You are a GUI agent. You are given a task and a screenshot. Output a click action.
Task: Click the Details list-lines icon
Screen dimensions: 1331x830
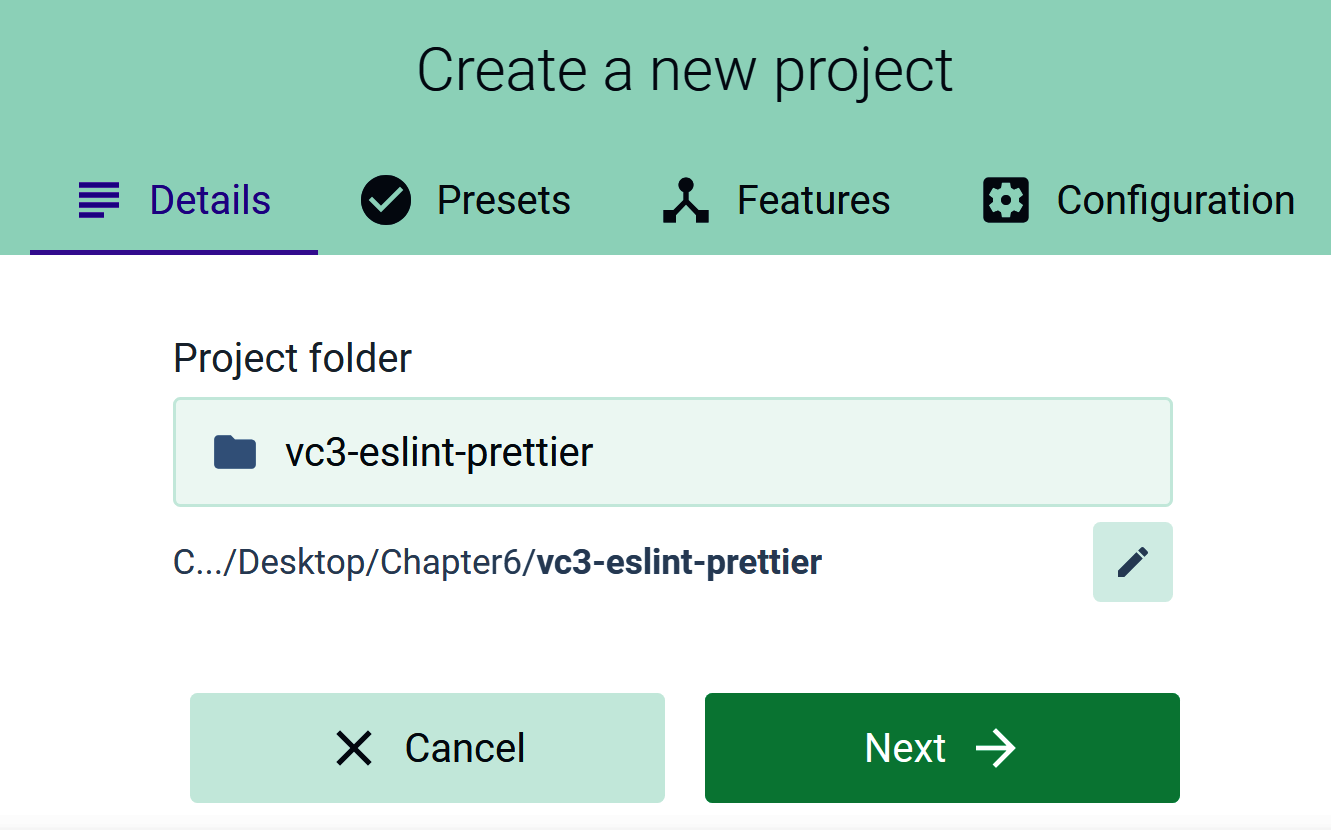pyautogui.click(x=98, y=201)
